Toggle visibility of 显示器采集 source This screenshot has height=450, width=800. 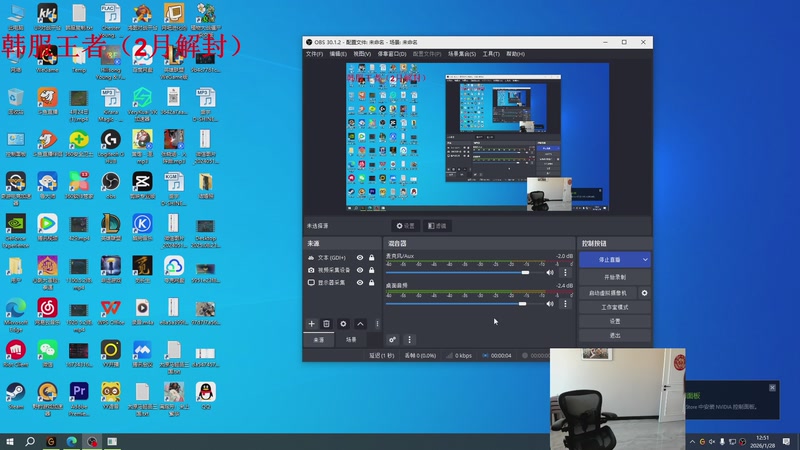pyautogui.click(x=360, y=282)
